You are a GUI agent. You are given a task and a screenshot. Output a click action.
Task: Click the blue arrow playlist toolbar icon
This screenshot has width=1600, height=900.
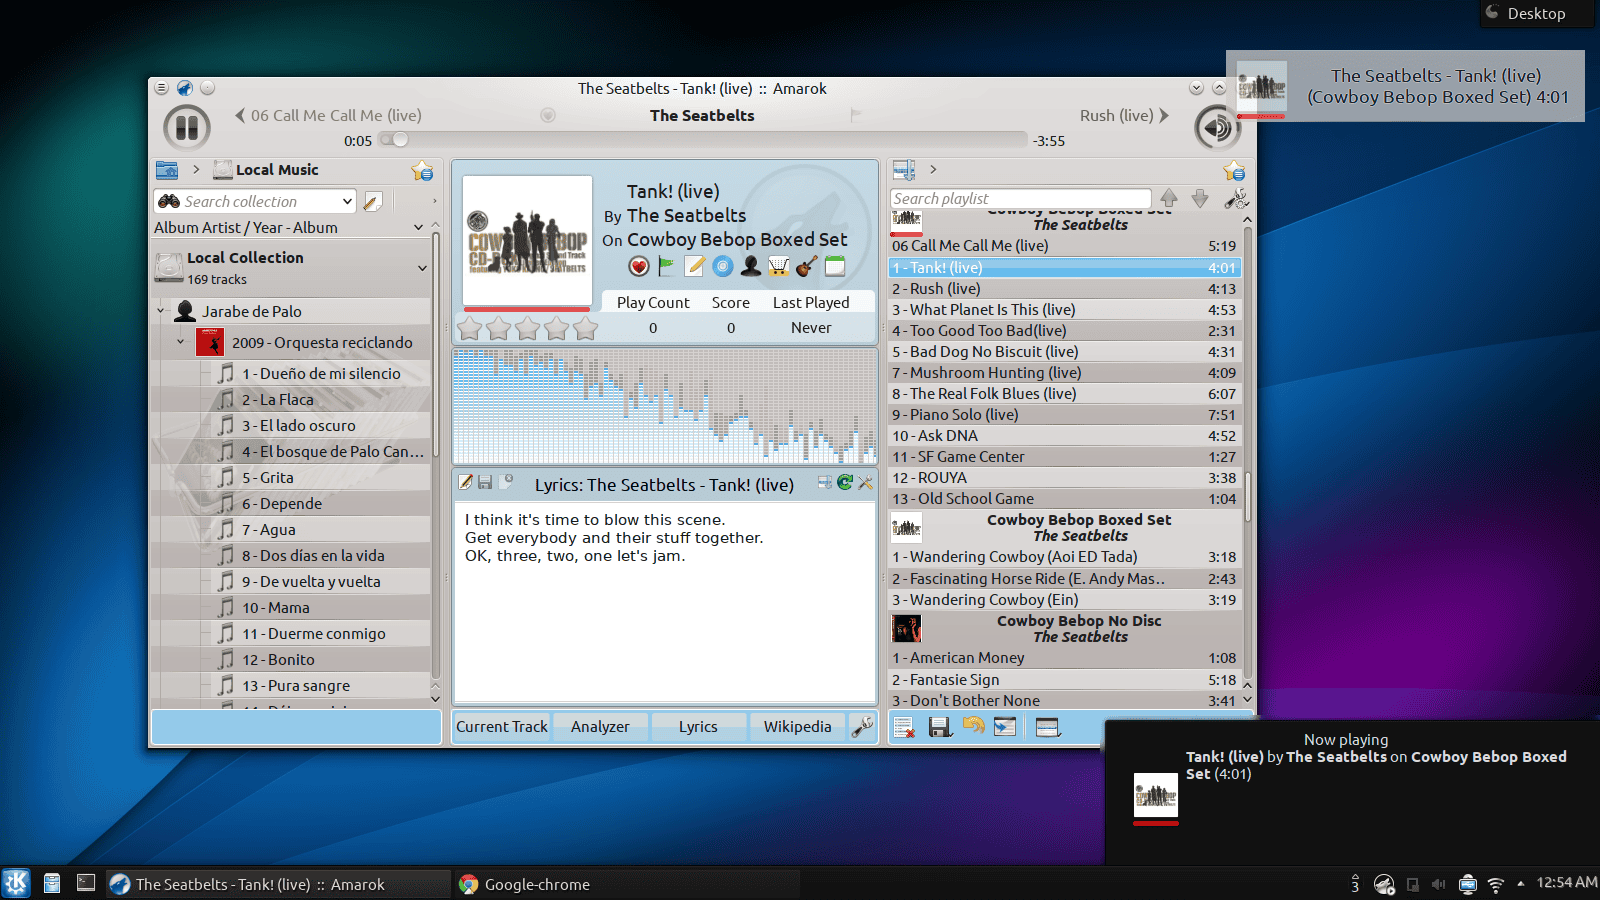[1005, 727]
